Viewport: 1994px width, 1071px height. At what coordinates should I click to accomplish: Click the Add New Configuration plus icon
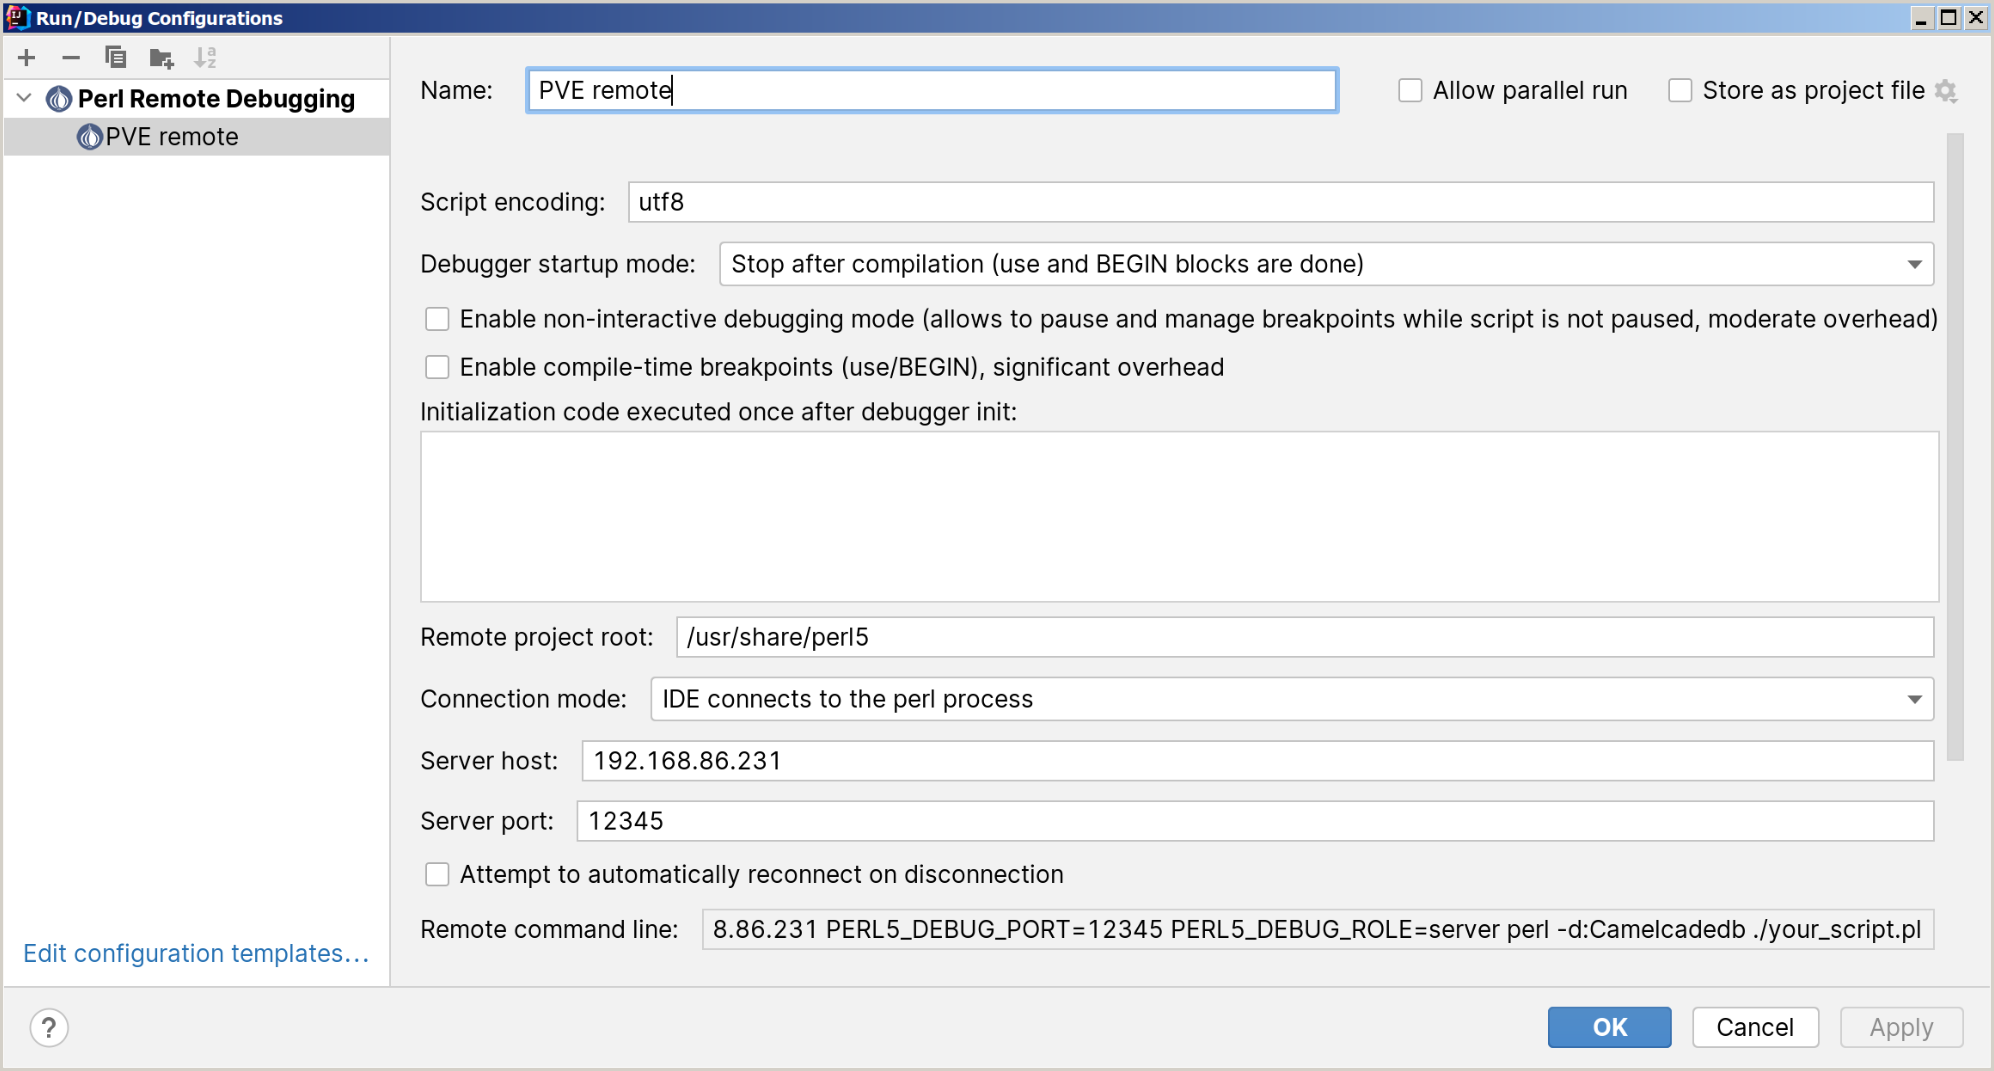coord(27,58)
